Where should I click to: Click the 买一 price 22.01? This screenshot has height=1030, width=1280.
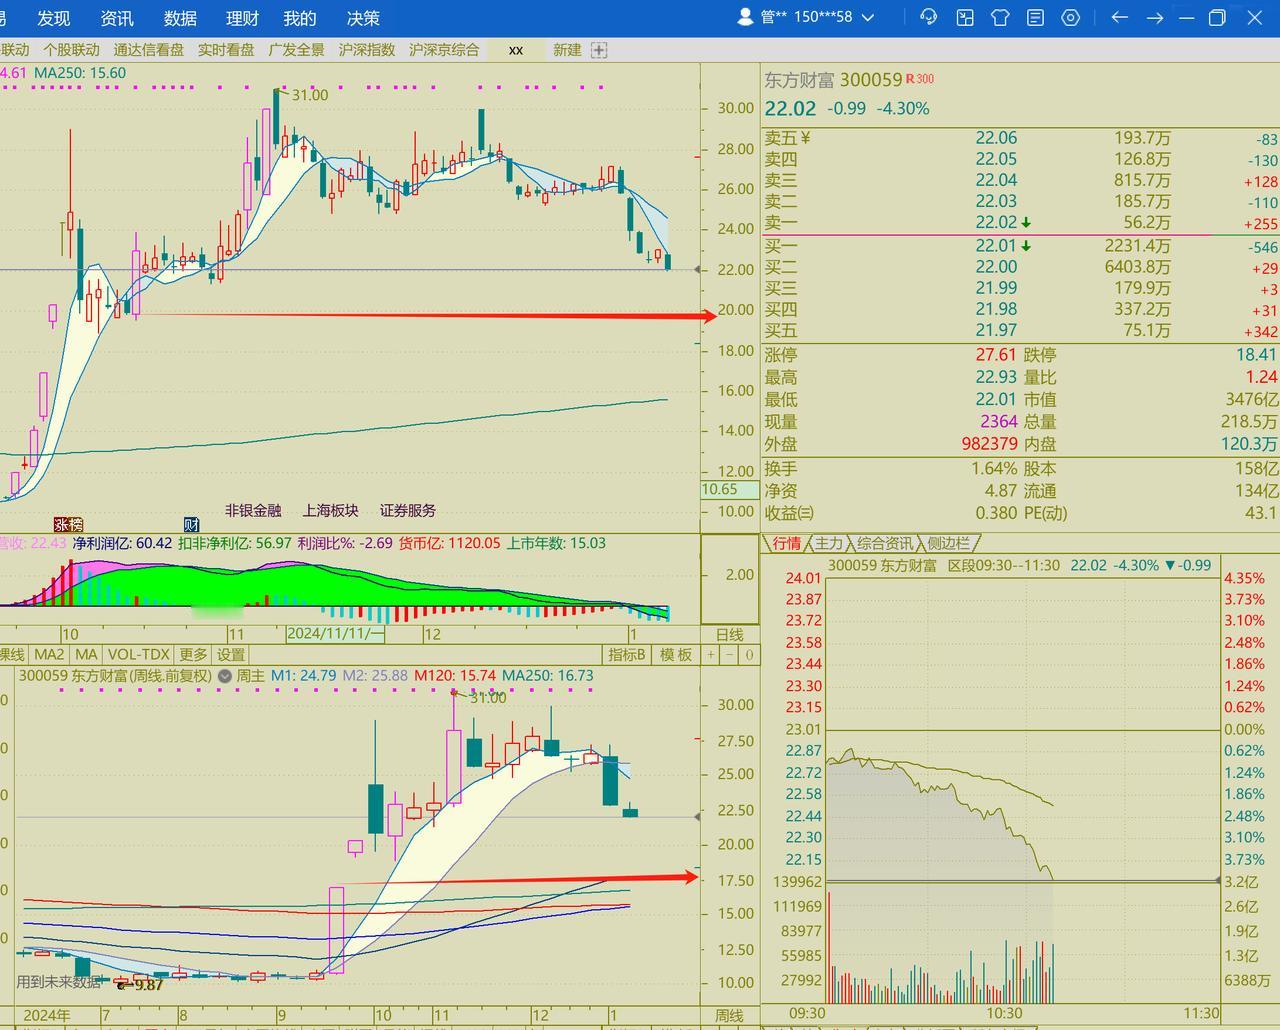tap(996, 246)
